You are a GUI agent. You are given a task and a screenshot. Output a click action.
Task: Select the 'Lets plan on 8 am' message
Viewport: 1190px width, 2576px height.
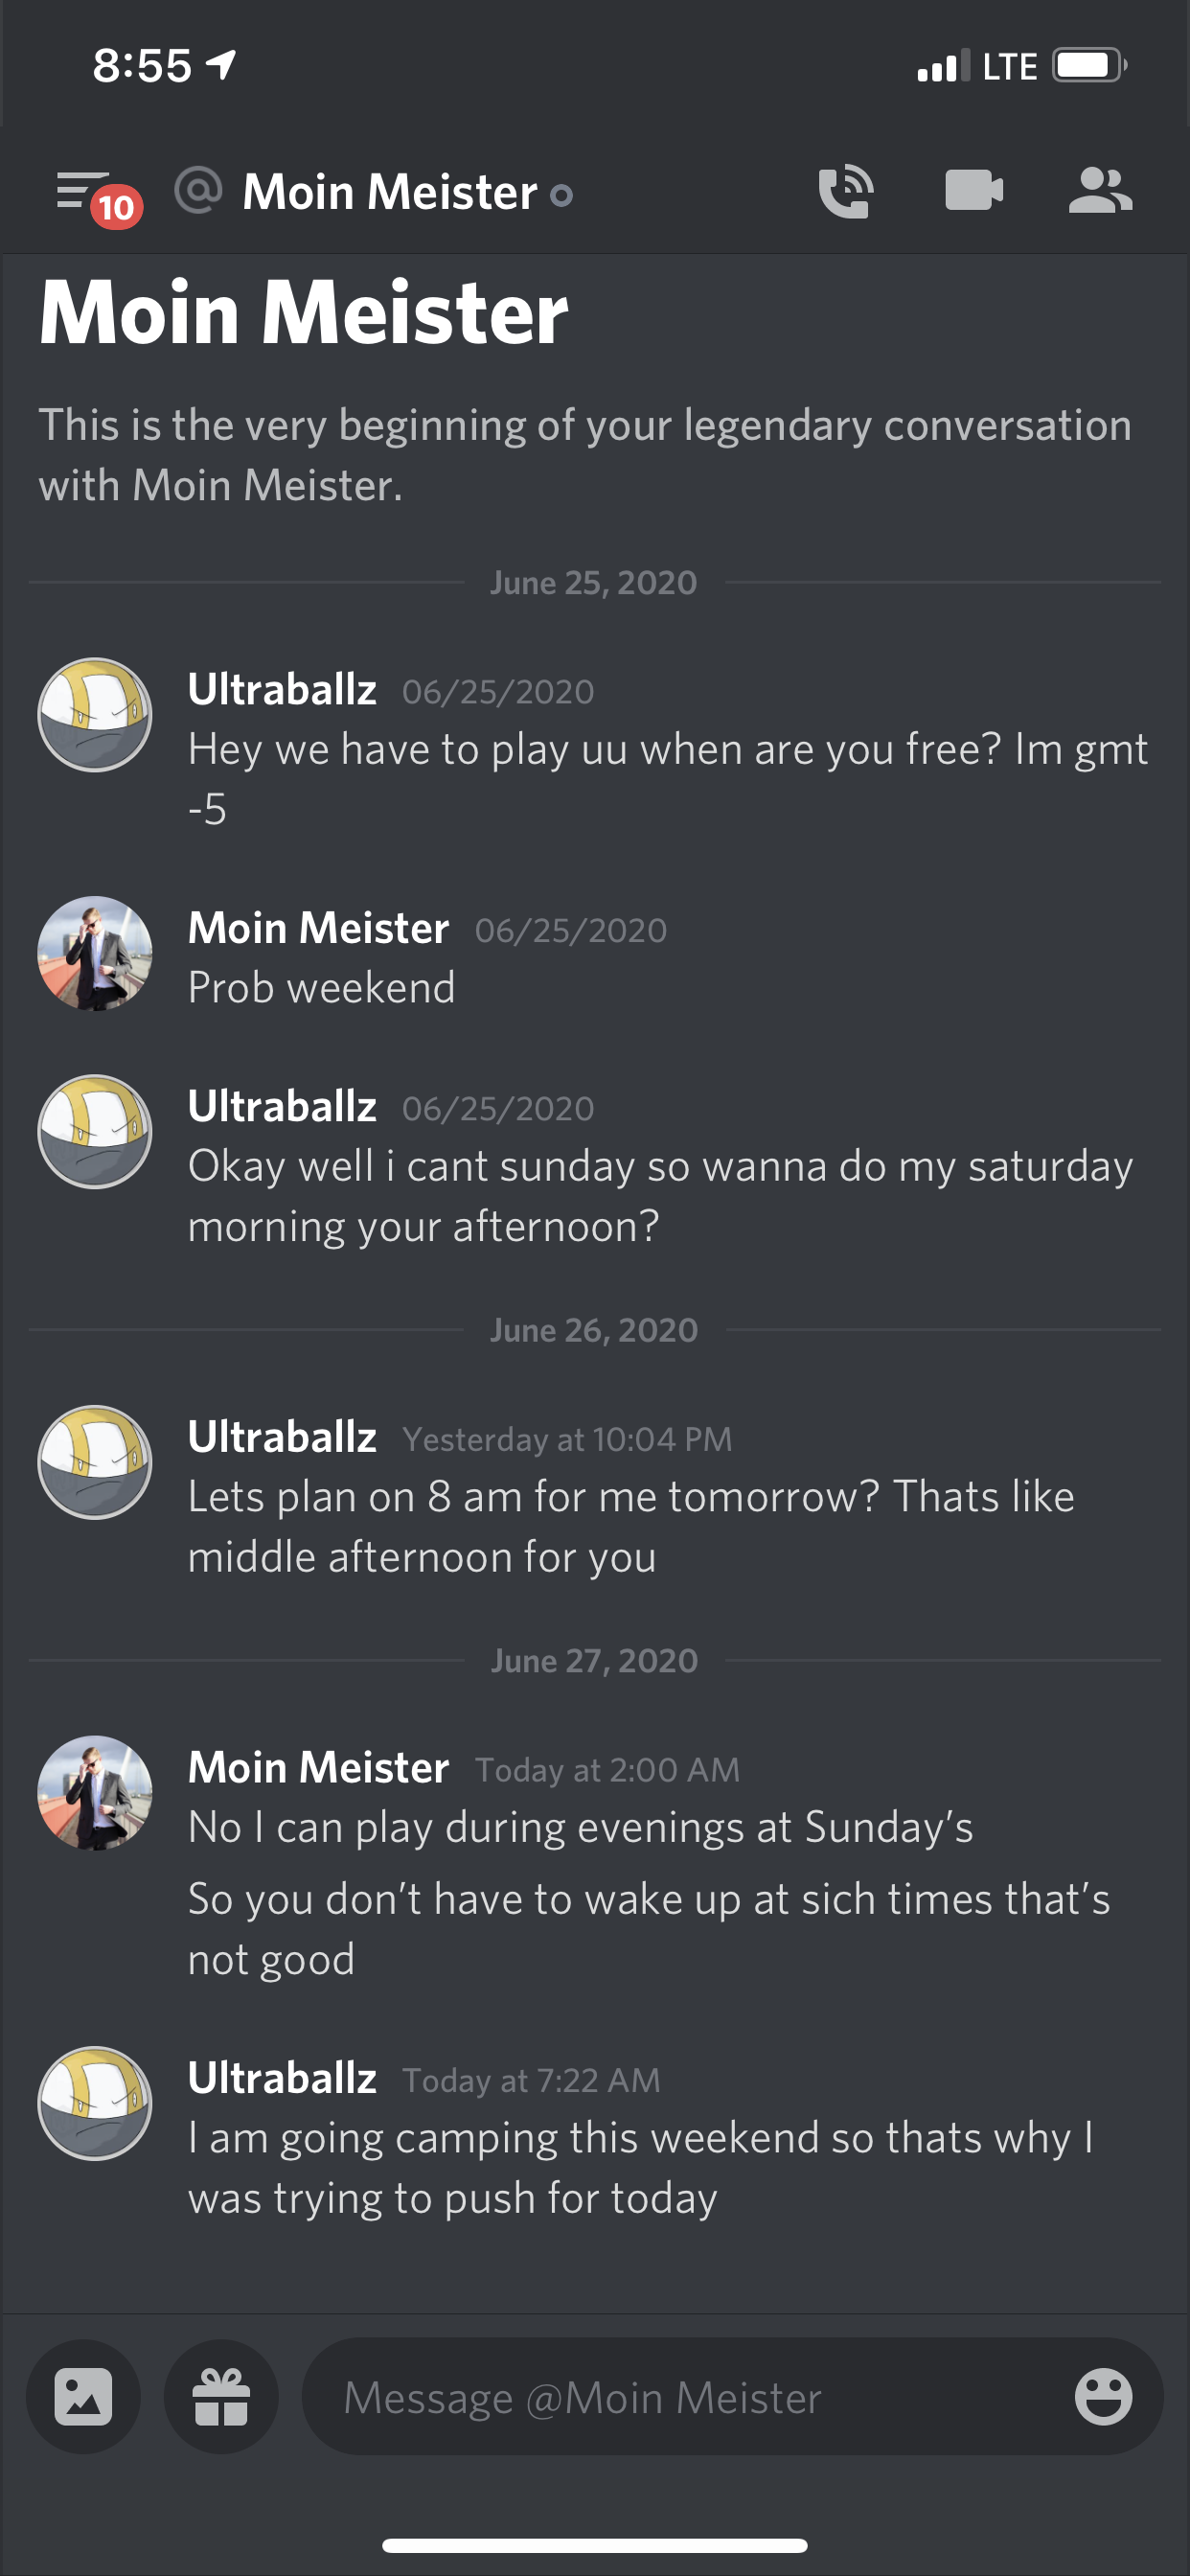click(x=630, y=1526)
